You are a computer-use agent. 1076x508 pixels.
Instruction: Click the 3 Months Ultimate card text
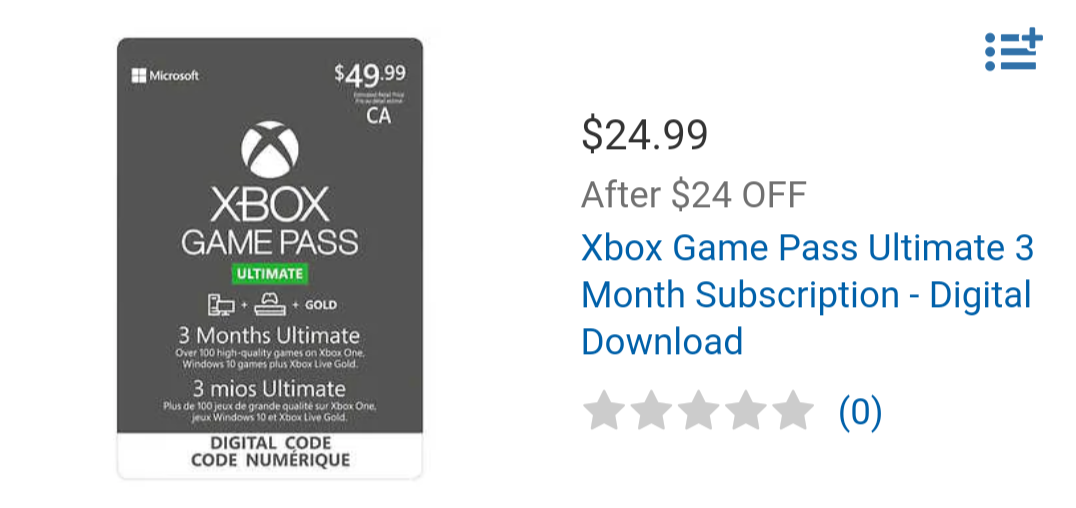269,336
